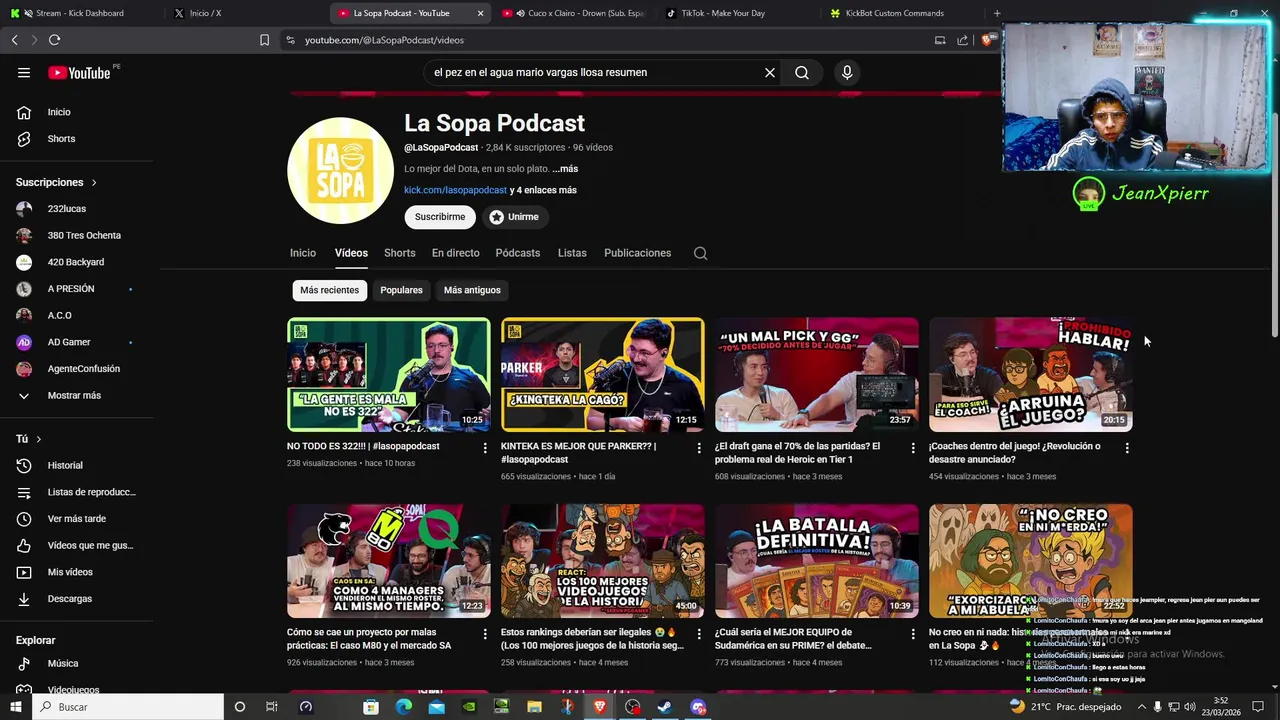Show hidden system tray icons
The image size is (1280, 720).
click(x=1141, y=707)
